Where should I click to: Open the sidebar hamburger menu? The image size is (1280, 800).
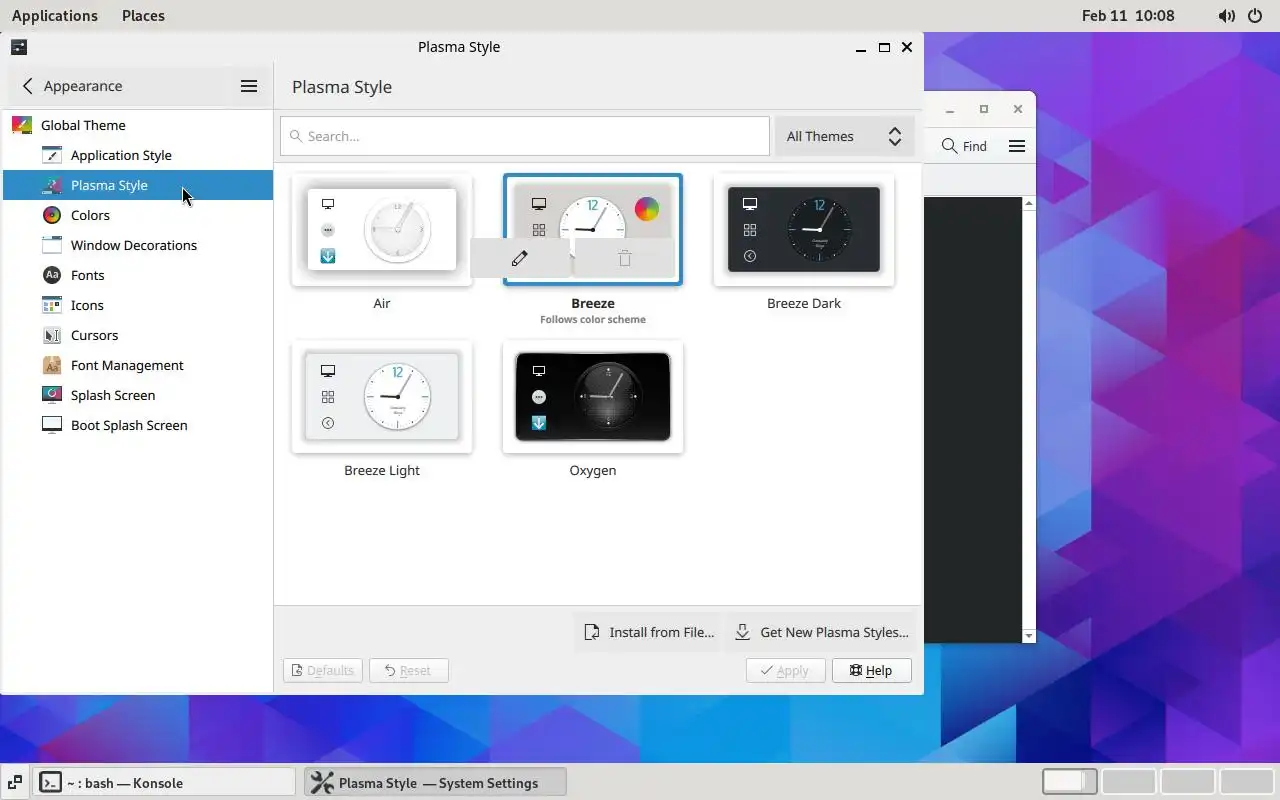[249, 86]
